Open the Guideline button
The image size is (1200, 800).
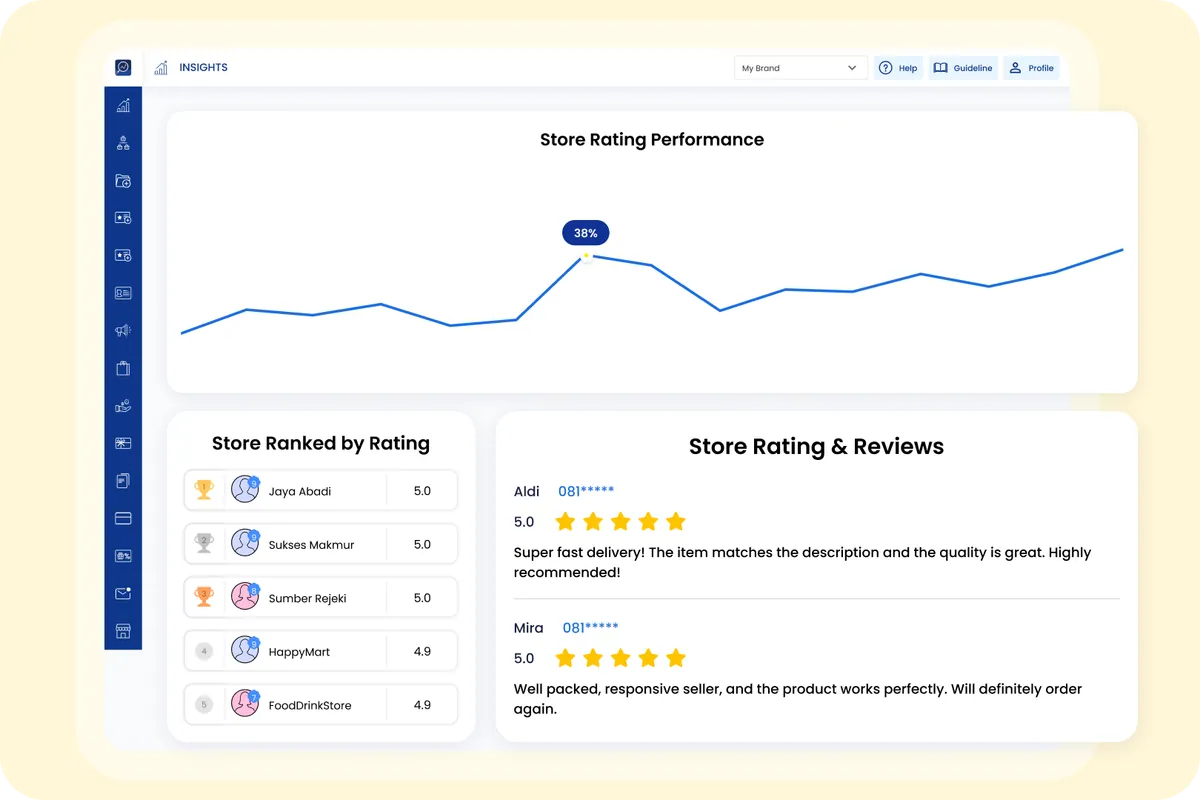(x=963, y=68)
